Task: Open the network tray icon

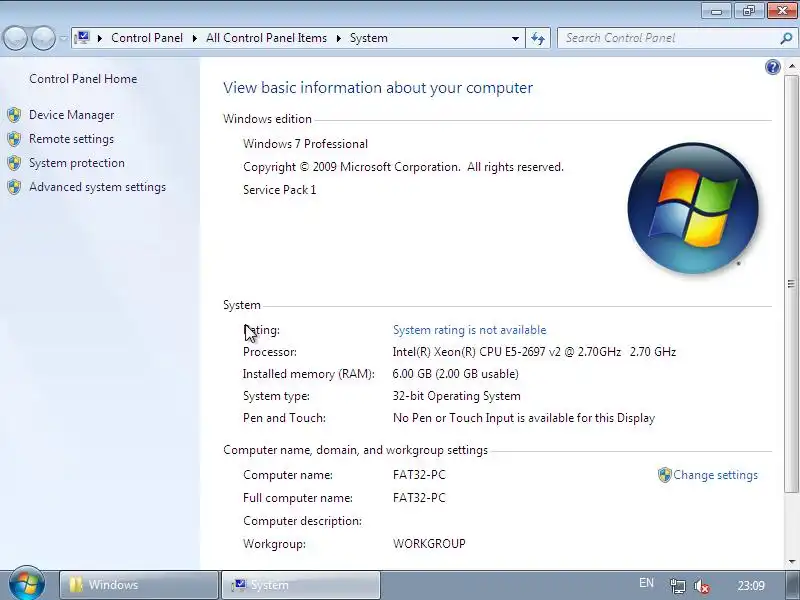Action: [x=678, y=586]
